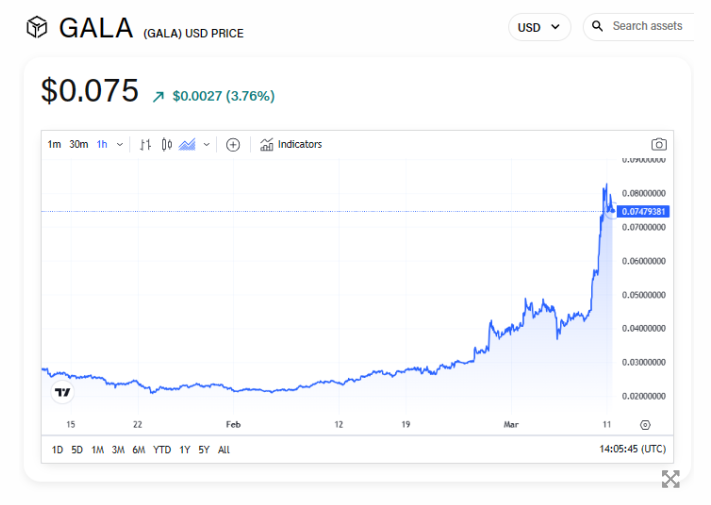Click the compare or add symbol icon
This screenshot has height=505, width=711.
(x=233, y=145)
